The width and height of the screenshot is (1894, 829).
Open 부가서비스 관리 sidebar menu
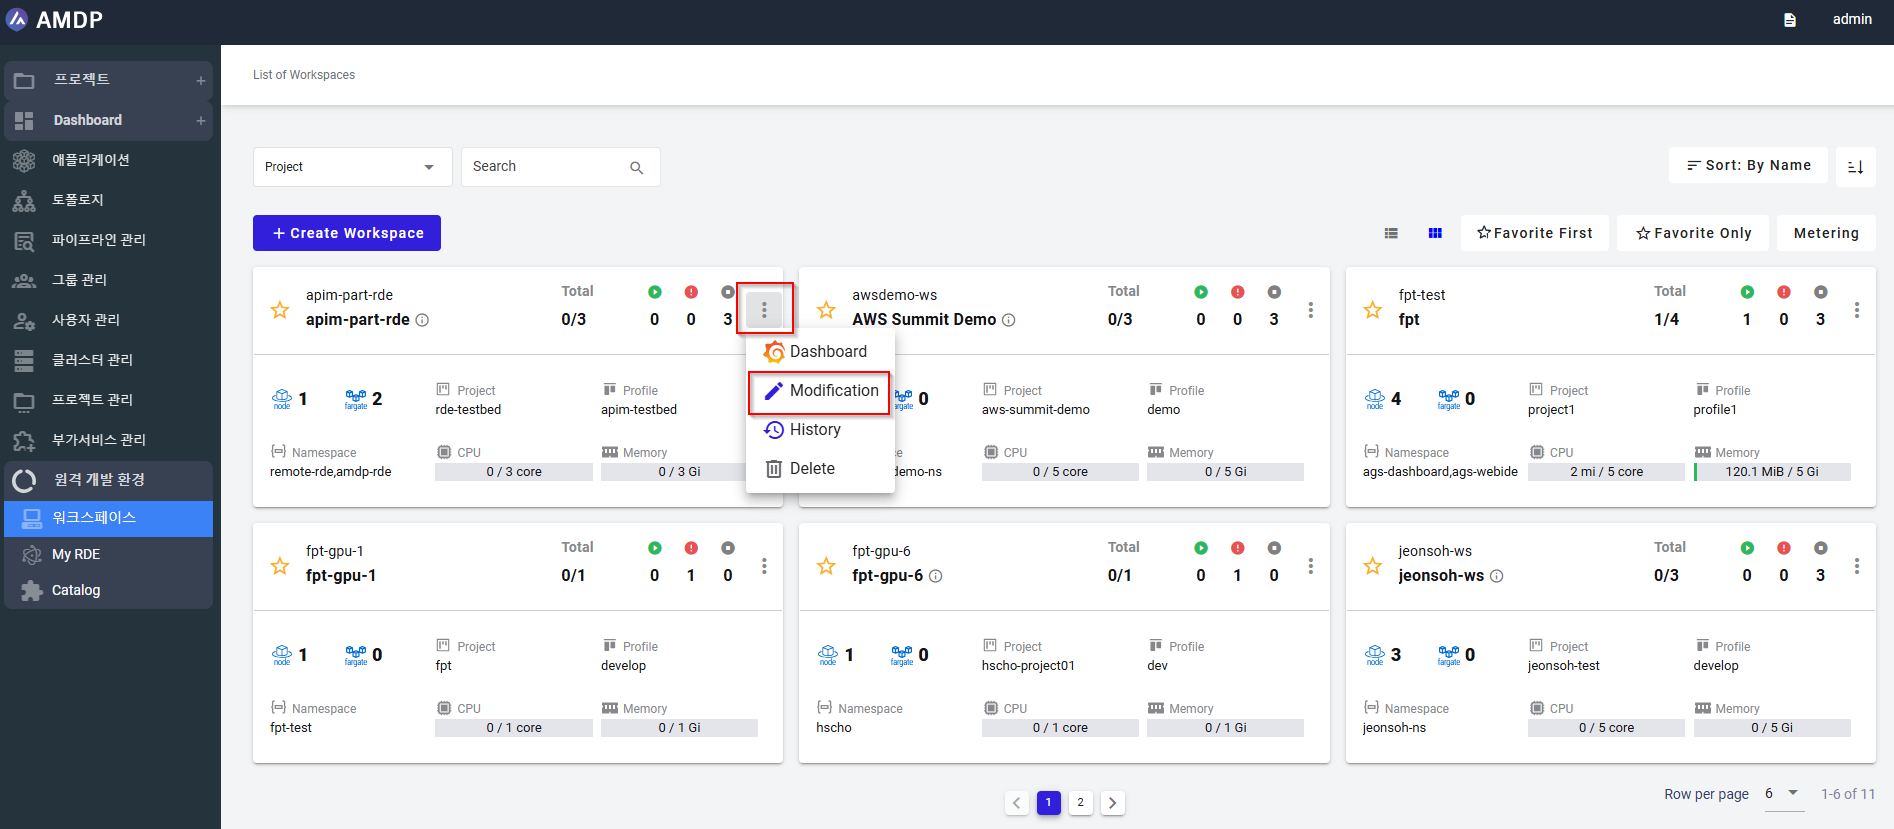(108, 440)
